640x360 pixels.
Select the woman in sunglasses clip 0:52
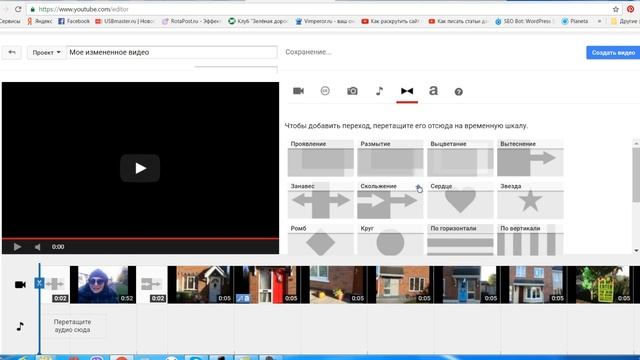tap(103, 284)
